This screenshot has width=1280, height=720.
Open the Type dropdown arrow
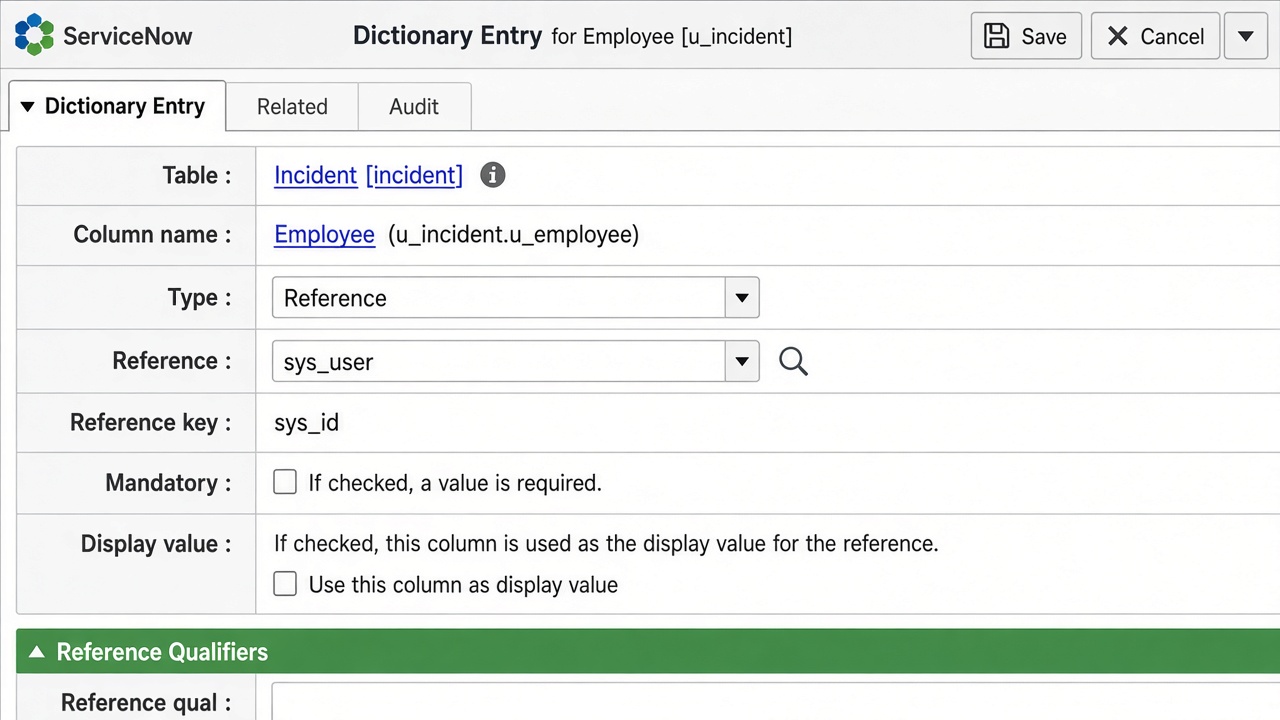[742, 298]
